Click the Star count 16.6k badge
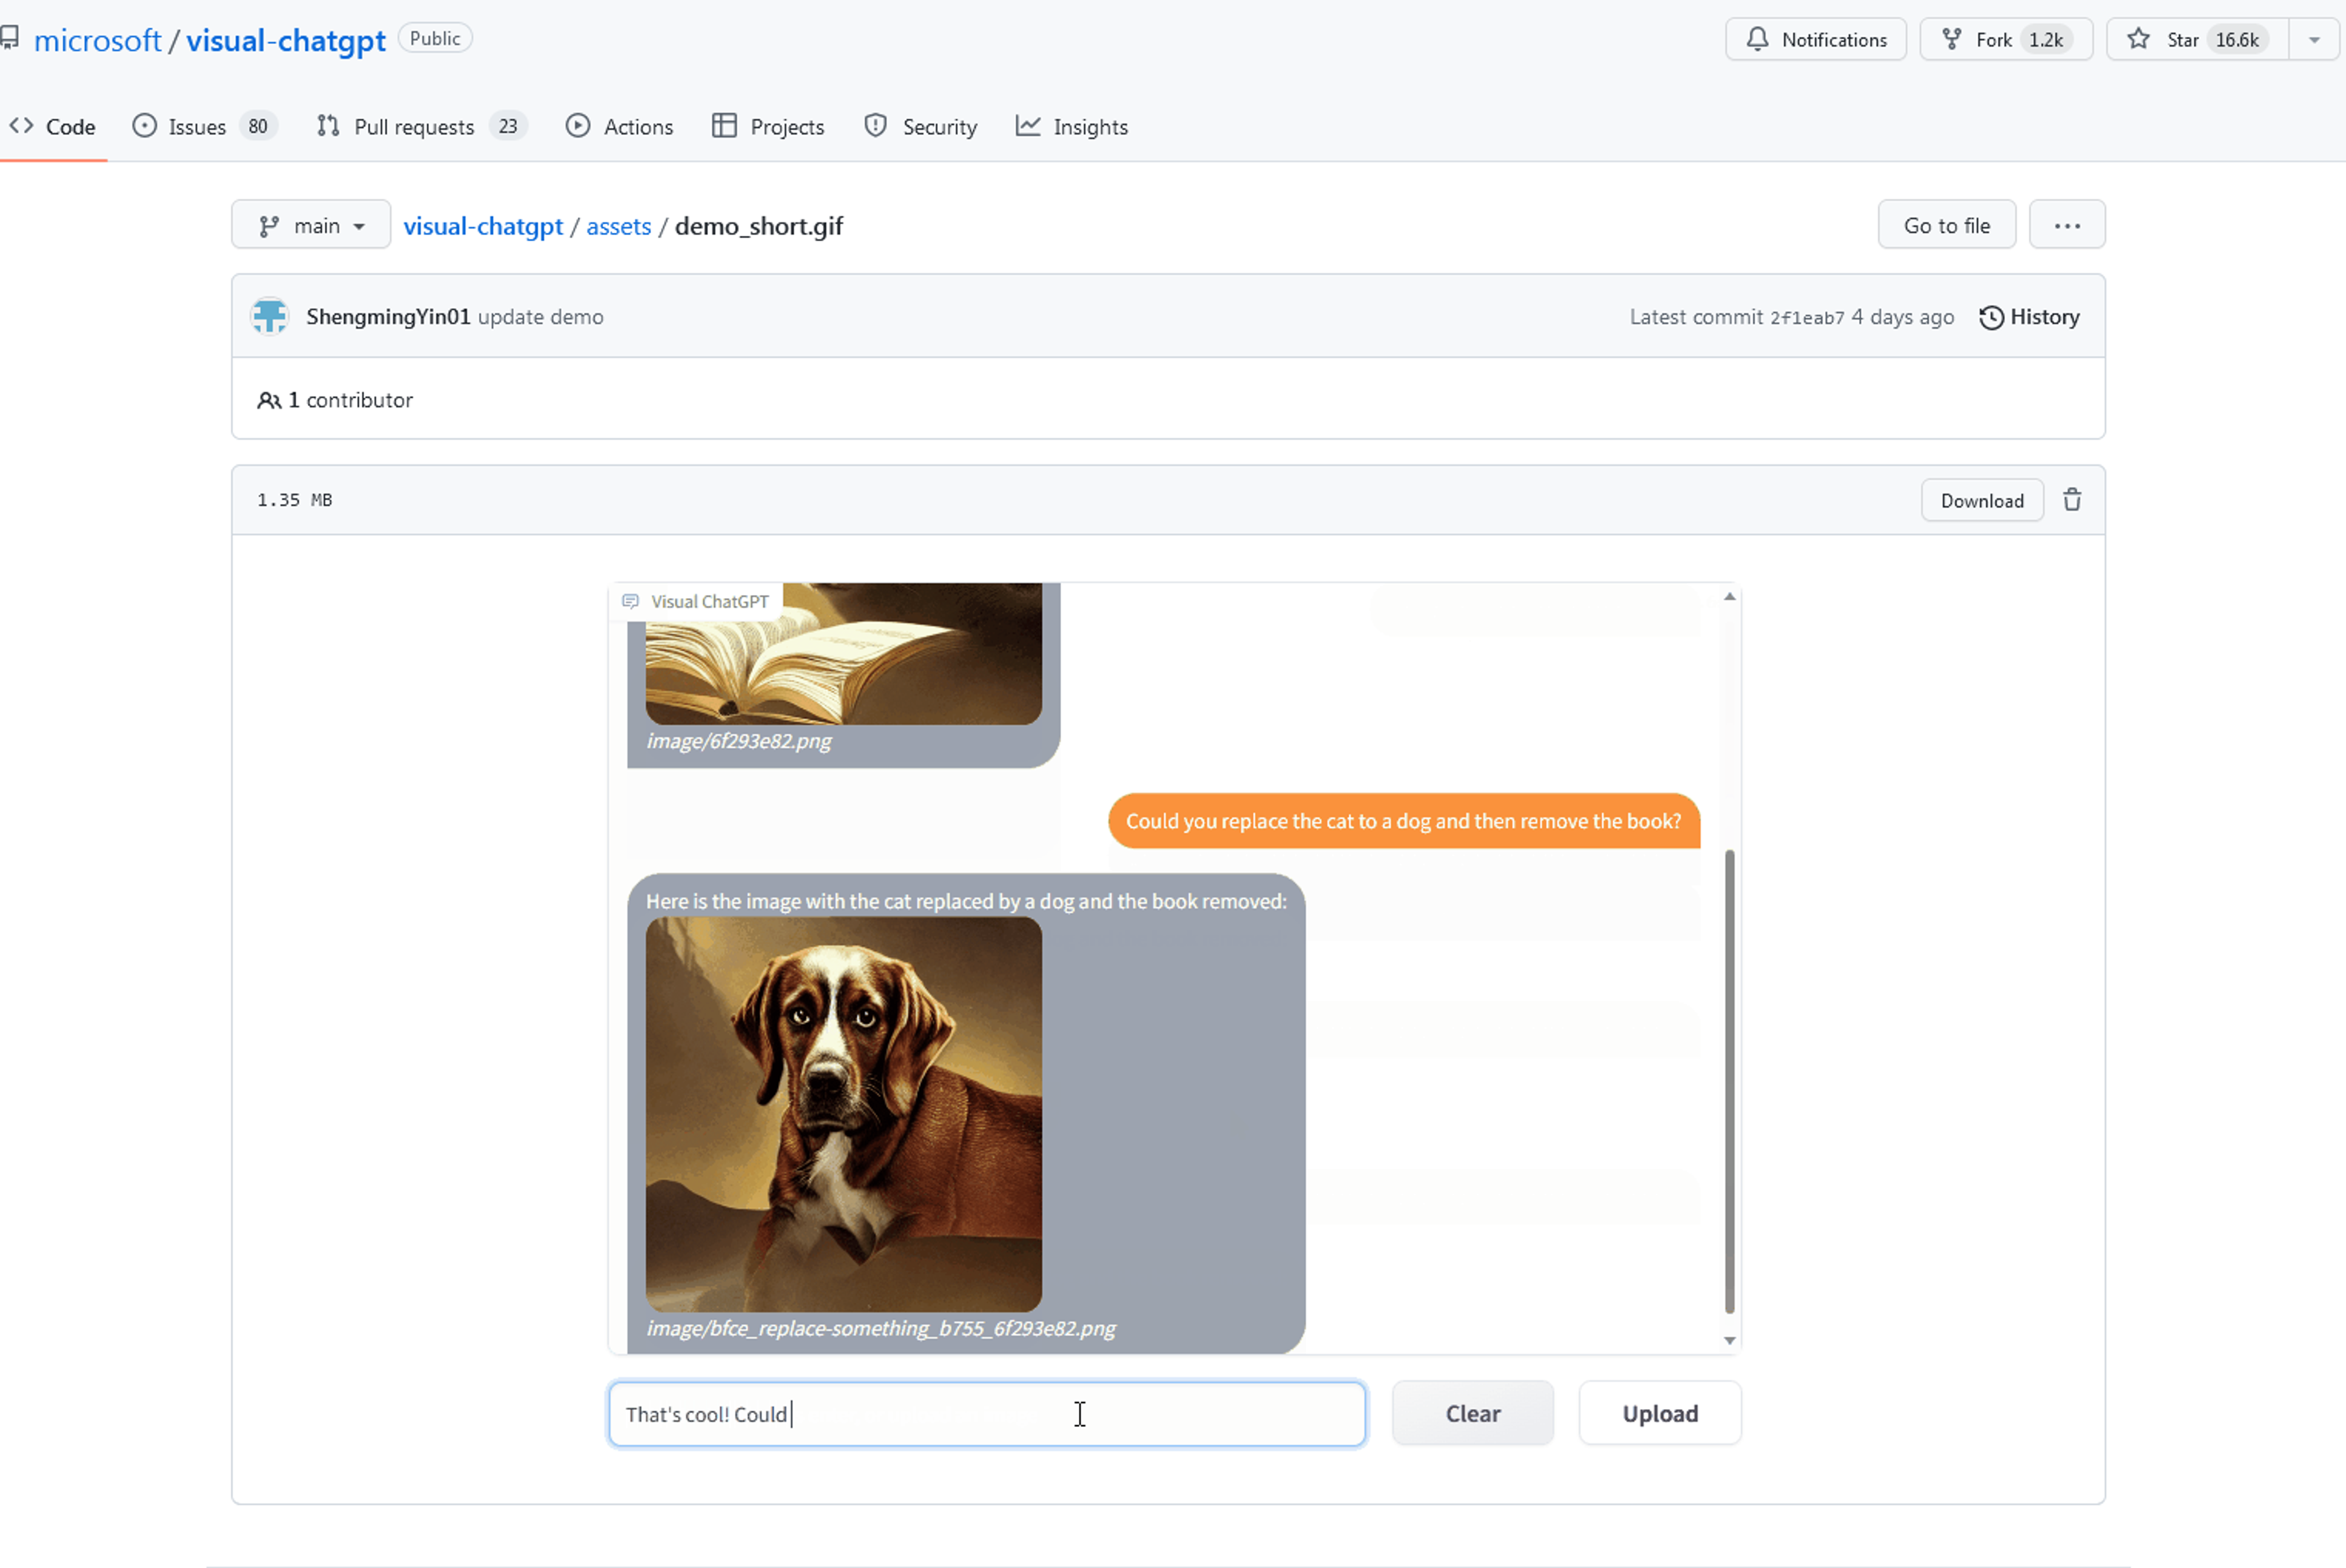Image resolution: width=2346 pixels, height=1568 pixels. (2237, 40)
